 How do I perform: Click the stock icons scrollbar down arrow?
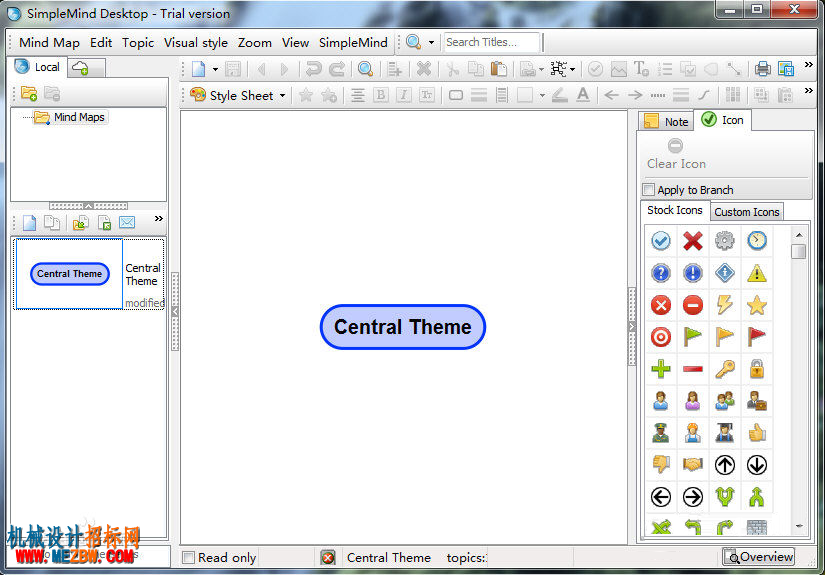pyautogui.click(x=799, y=526)
